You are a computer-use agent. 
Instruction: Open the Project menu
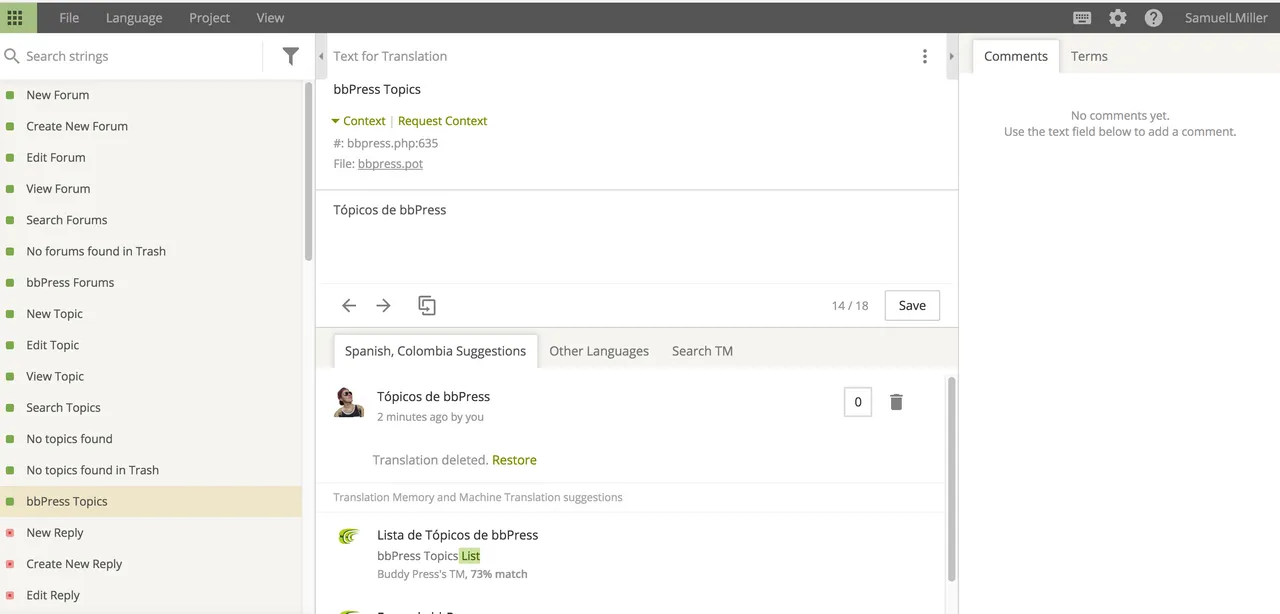click(210, 18)
